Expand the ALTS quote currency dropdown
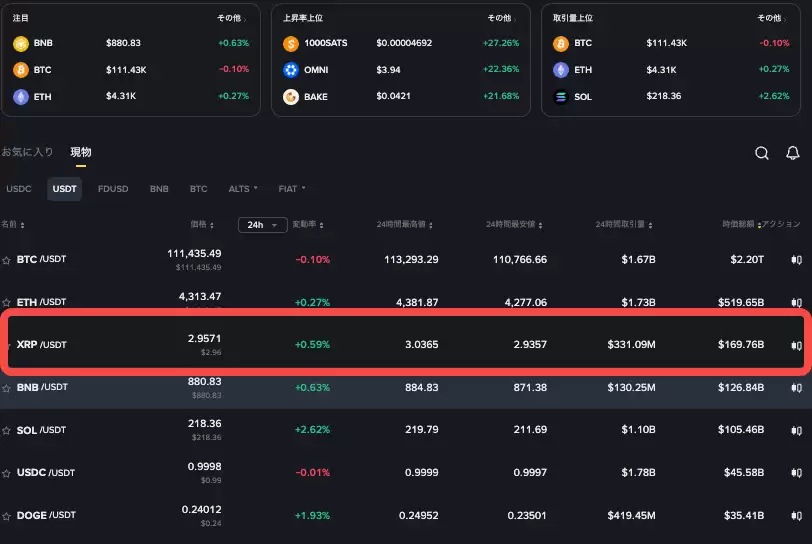 [x=243, y=188]
